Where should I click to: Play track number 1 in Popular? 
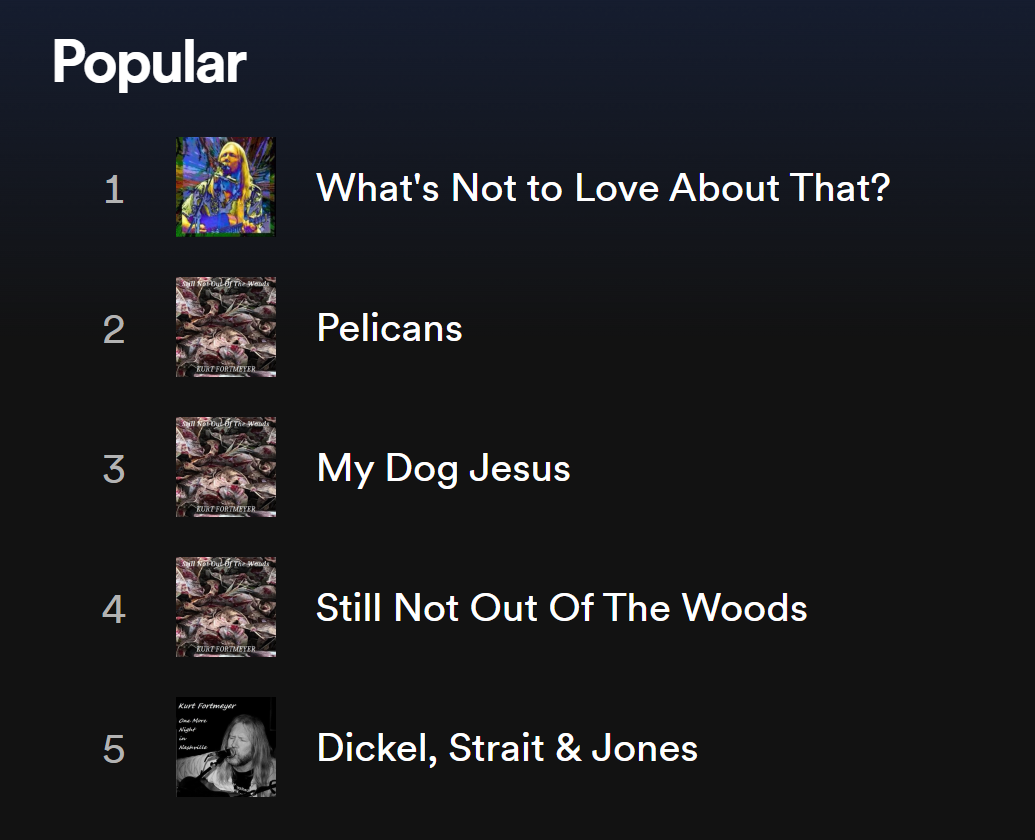[x=114, y=189]
